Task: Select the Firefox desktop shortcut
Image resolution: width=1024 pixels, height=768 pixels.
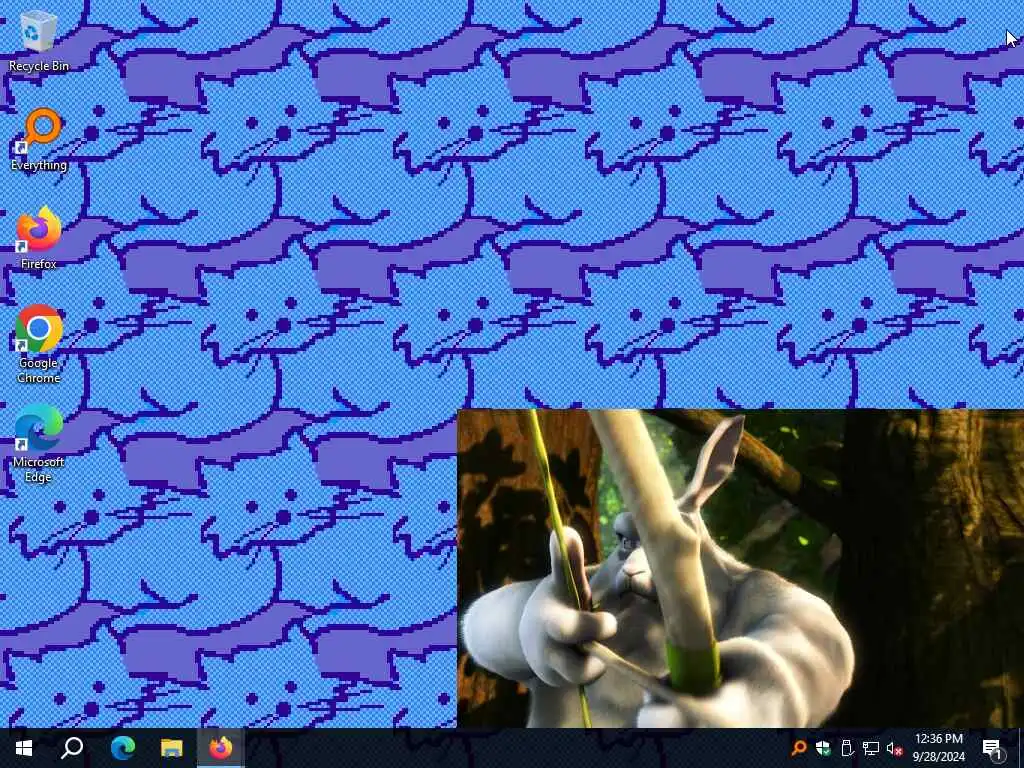Action: tap(39, 238)
